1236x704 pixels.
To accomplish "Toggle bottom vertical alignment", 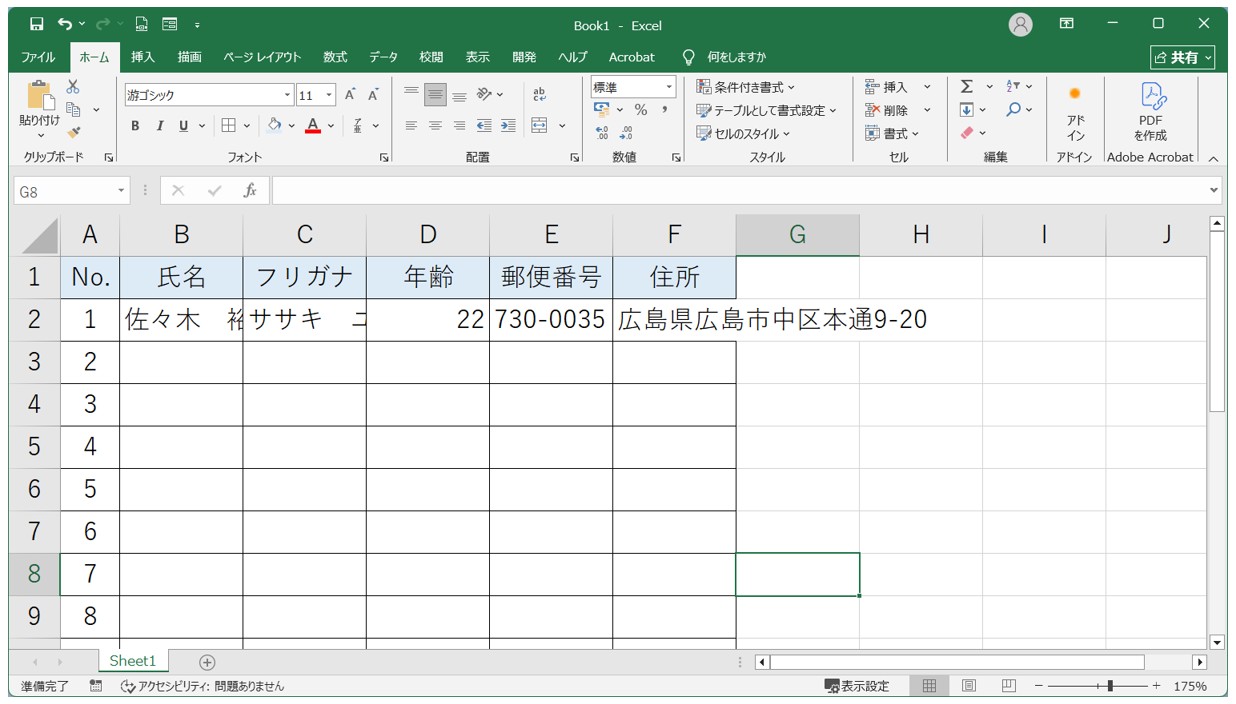I will tap(459, 95).
